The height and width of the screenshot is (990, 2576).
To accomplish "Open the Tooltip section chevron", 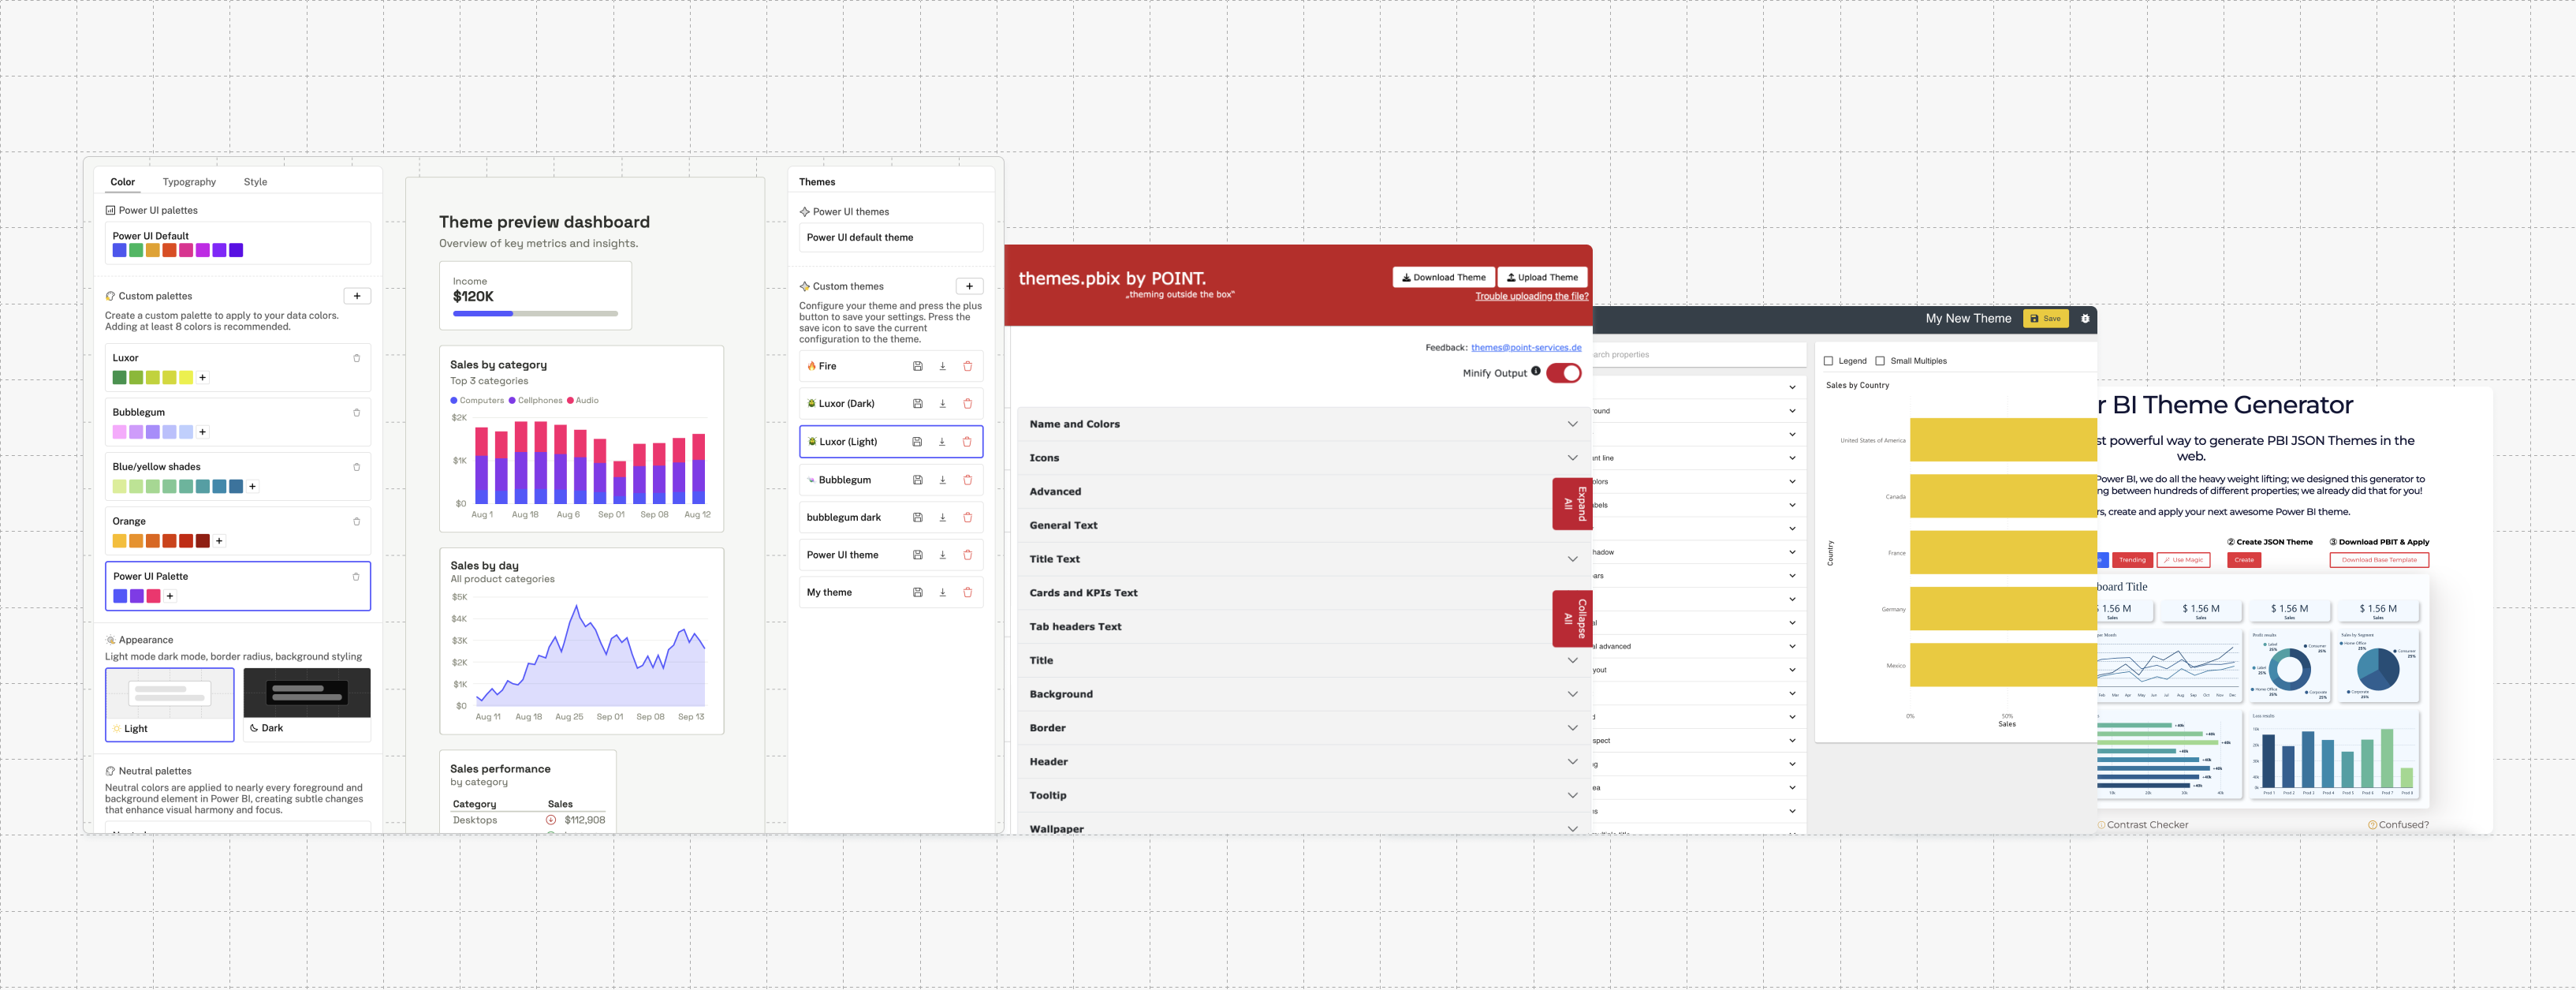I will pos(1573,795).
